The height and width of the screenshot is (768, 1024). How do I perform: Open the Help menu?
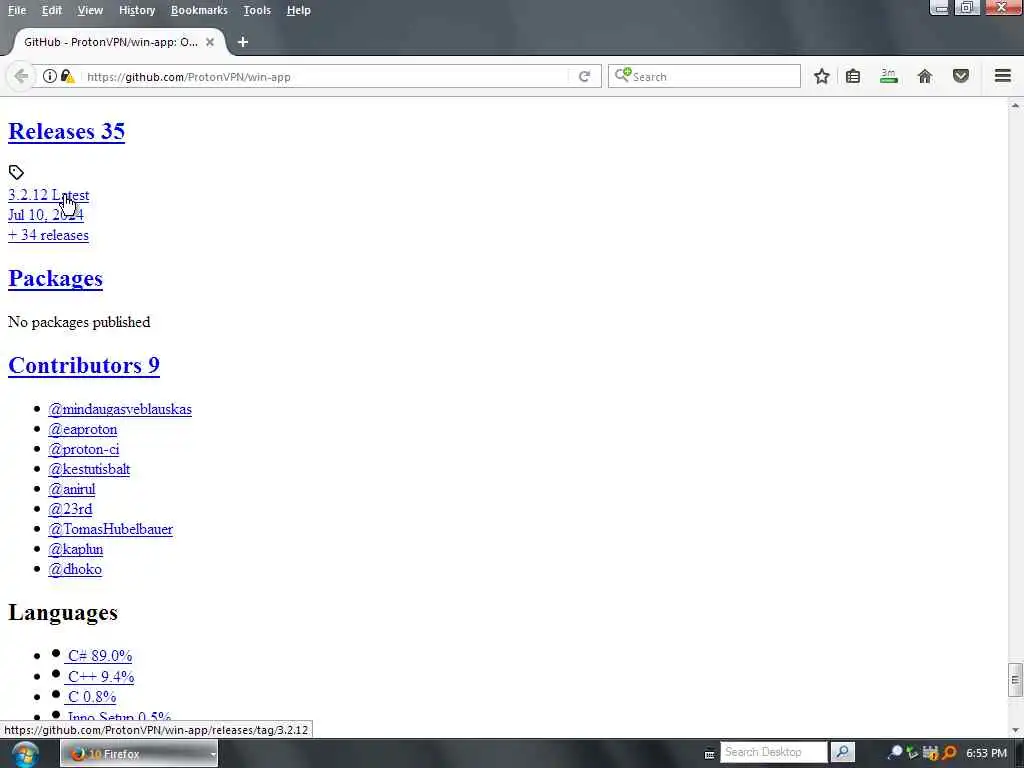coord(298,10)
